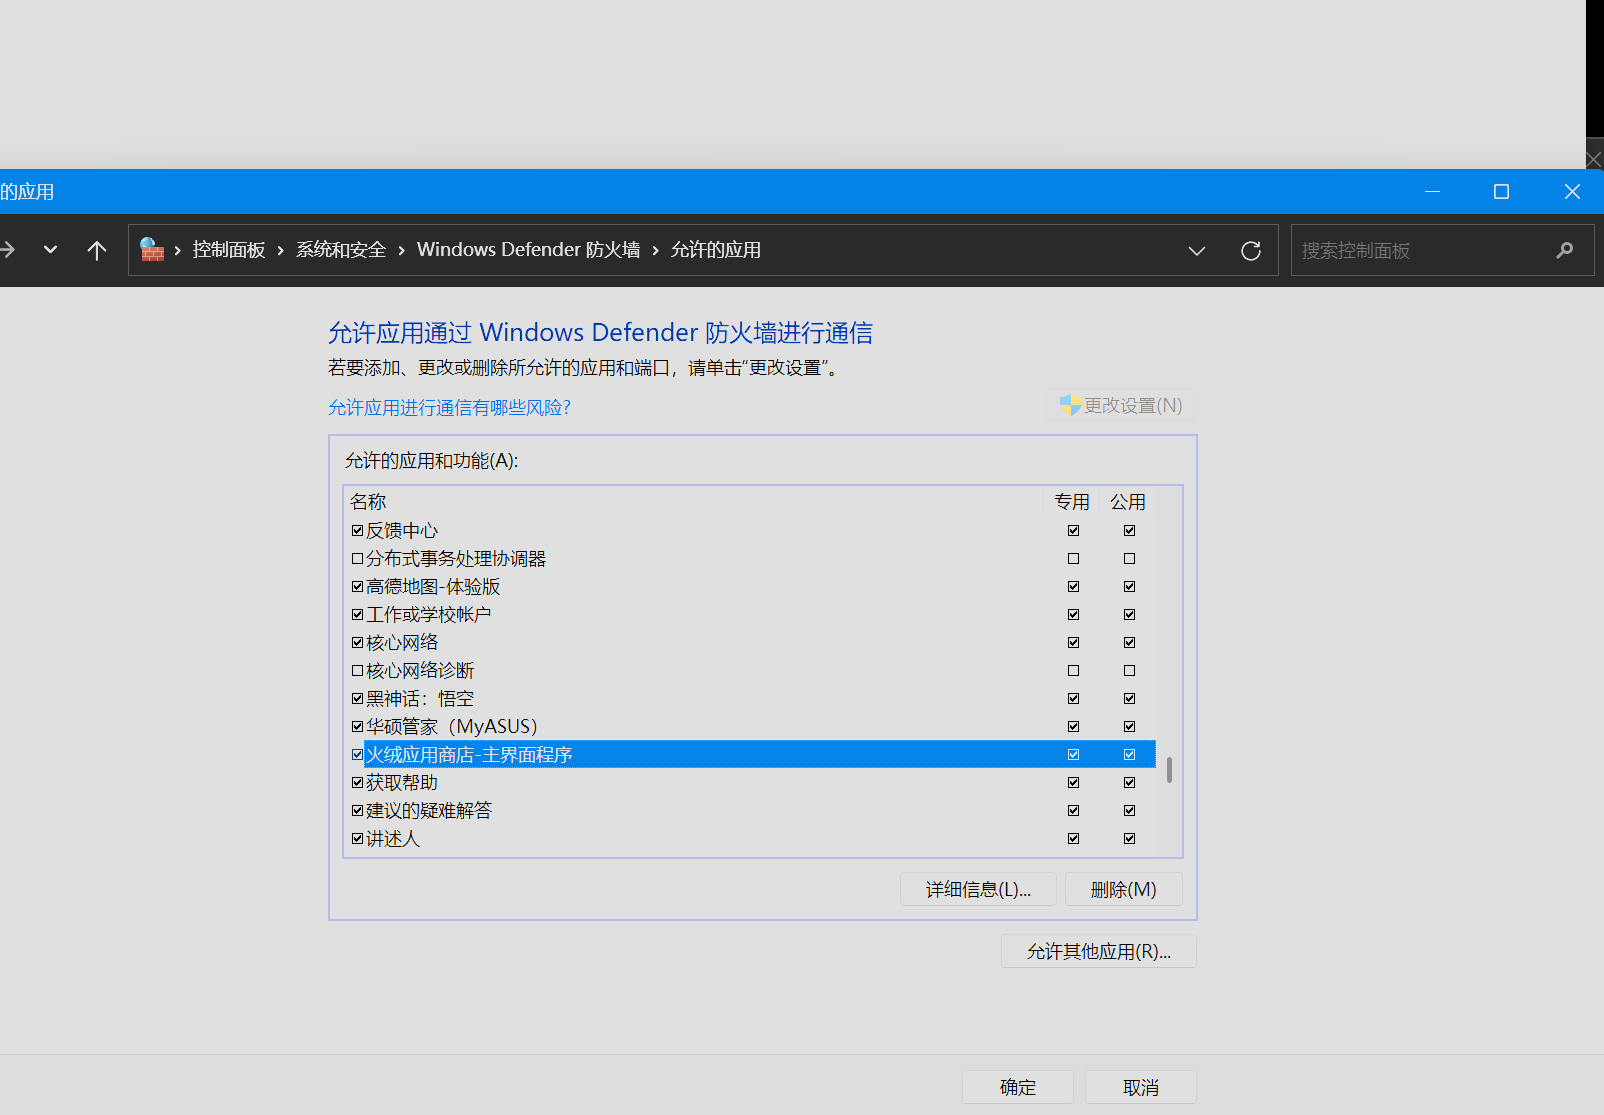The height and width of the screenshot is (1115, 1604).
Task: Enable 核心网络诊断 private network checkbox
Action: tap(1073, 671)
